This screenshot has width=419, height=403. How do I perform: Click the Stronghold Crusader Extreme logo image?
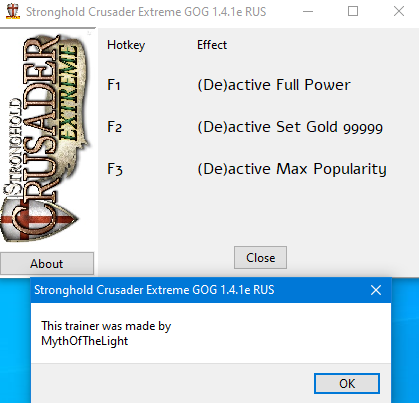tap(47, 137)
